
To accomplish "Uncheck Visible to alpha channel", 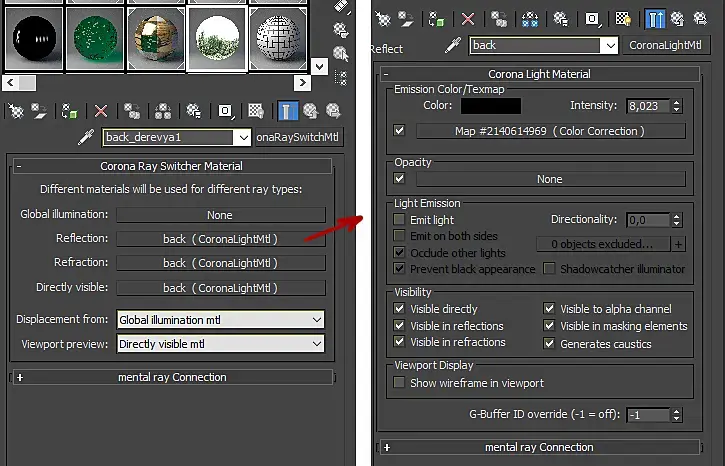I will [549, 308].
